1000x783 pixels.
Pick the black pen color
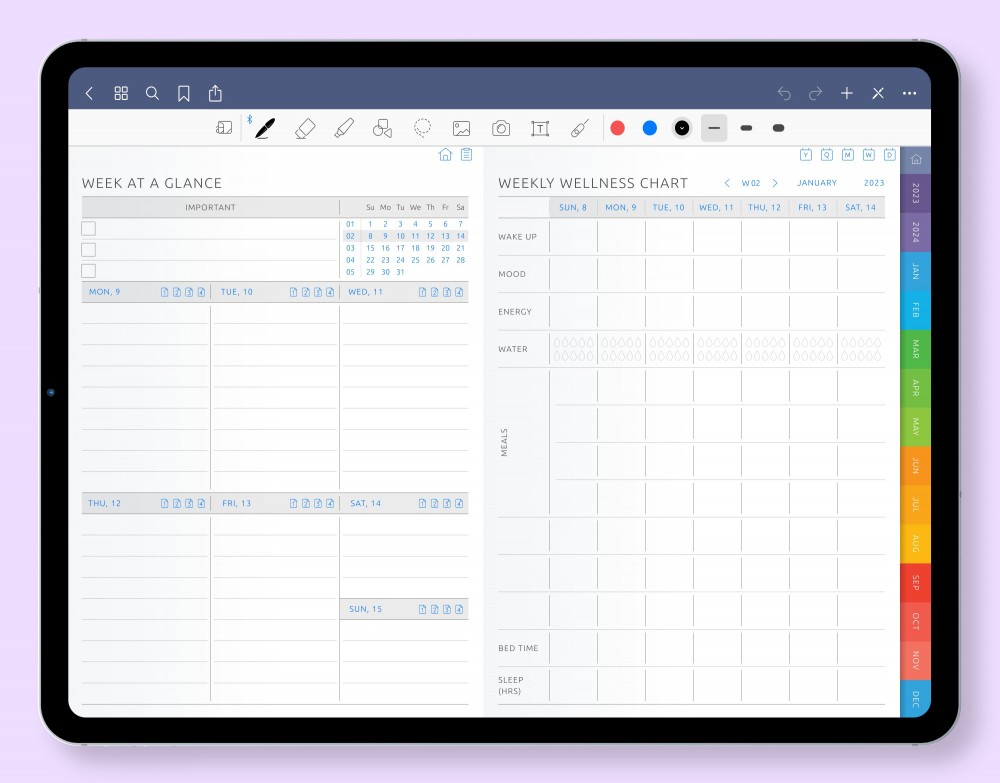[682, 128]
